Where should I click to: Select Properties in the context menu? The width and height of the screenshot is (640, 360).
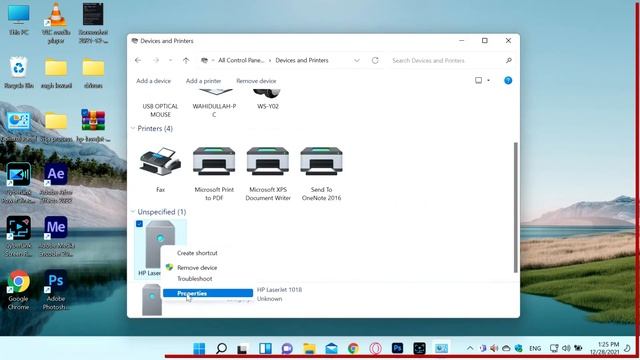coord(208,293)
